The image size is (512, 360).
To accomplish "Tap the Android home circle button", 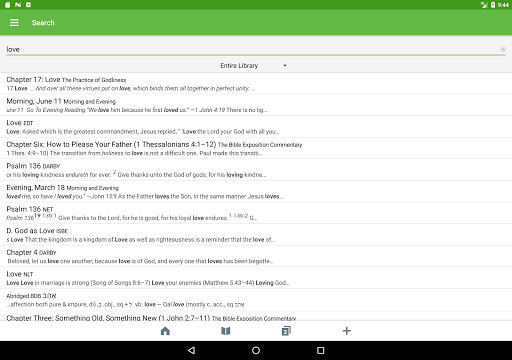I will pos(256,350).
